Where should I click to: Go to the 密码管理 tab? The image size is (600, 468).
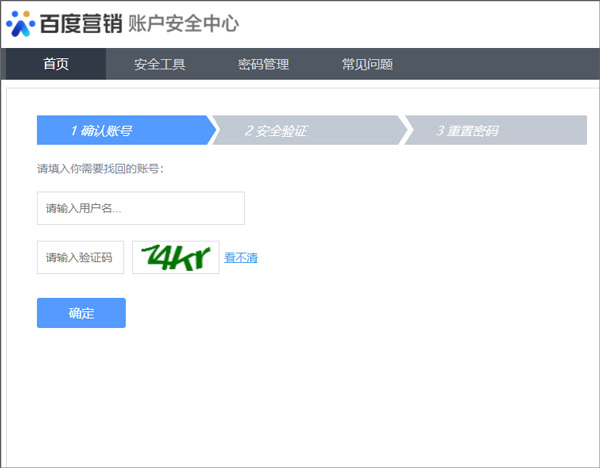[x=263, y=65]
